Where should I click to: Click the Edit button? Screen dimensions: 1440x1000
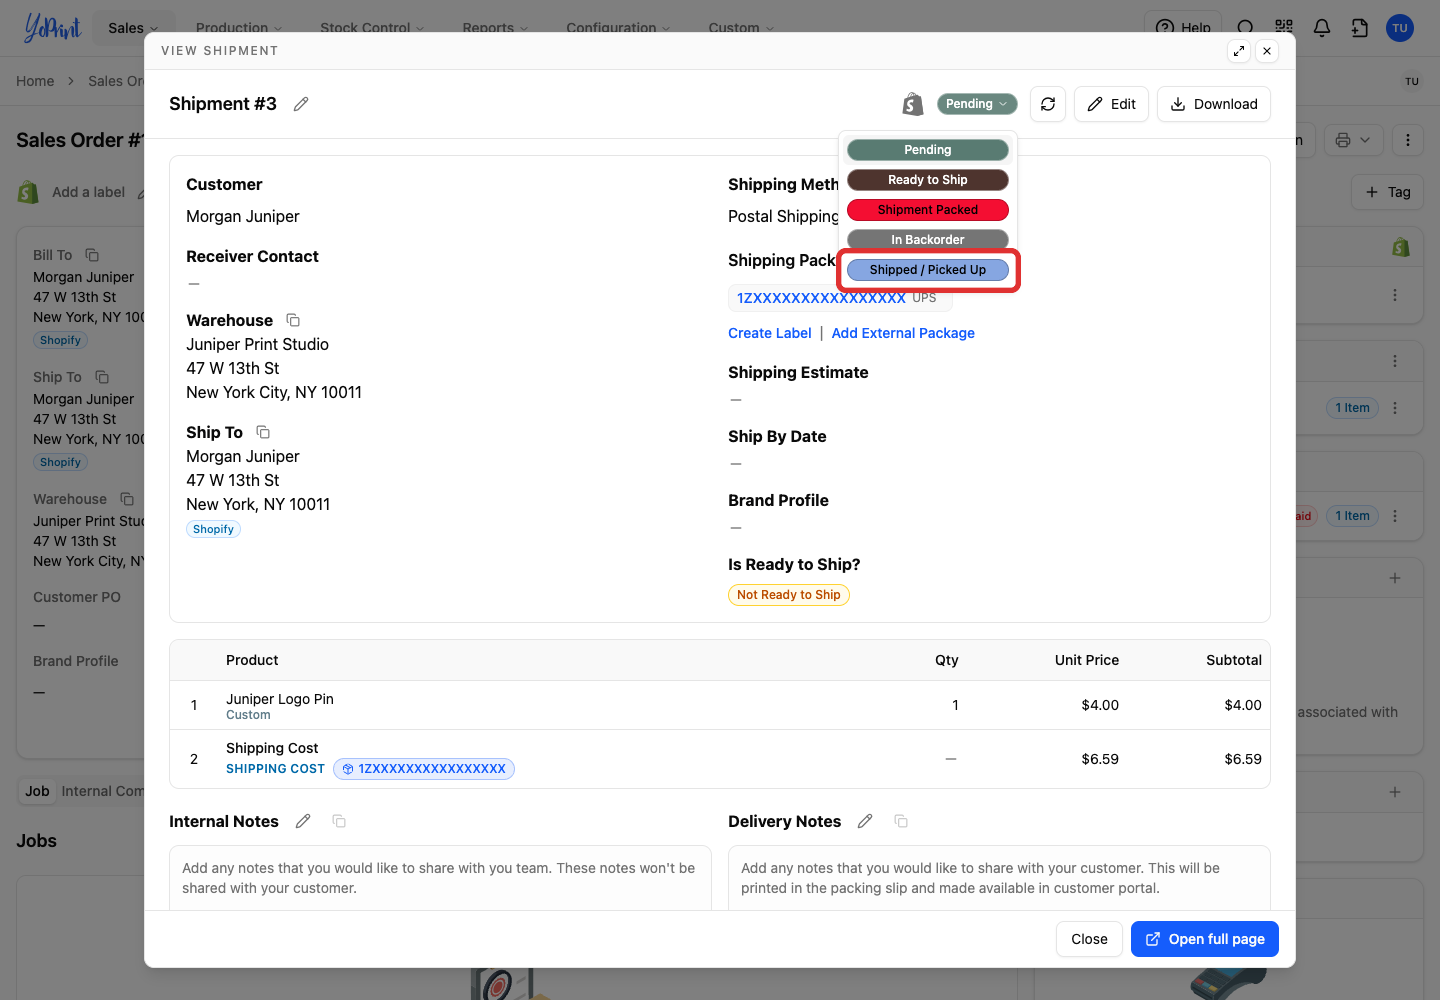[1112, 104]
